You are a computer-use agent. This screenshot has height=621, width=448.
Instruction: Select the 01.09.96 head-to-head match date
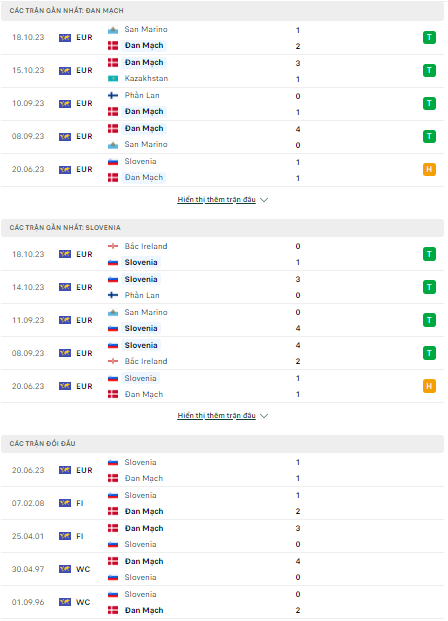pyautogui.click(x=28, y=602)
